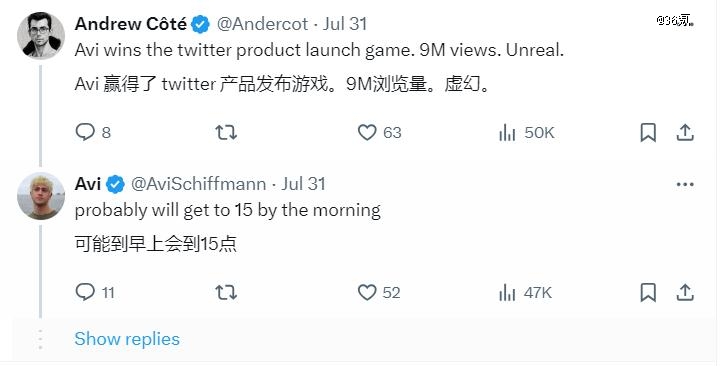
Task: Expand the thread with Show replies
Action: coord(127,339)
